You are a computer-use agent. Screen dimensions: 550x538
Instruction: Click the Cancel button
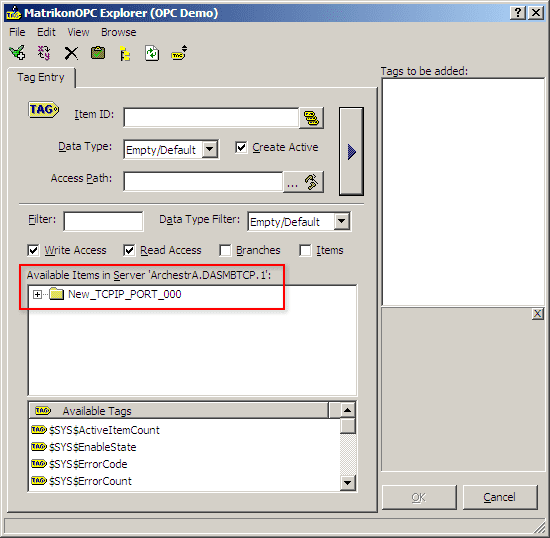[x=500, y=497]
